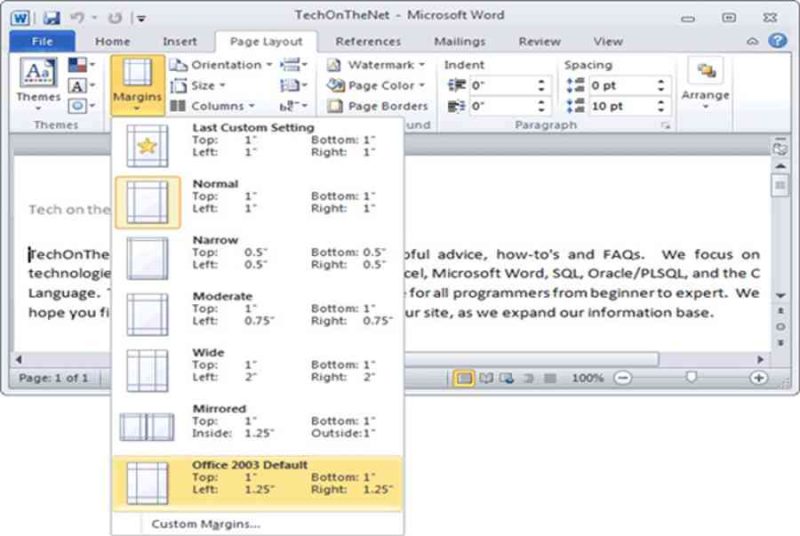Click Page: 1 of 1 status indicator
The width and height of the screenshot is (800, 536).
tap(54, 378)
